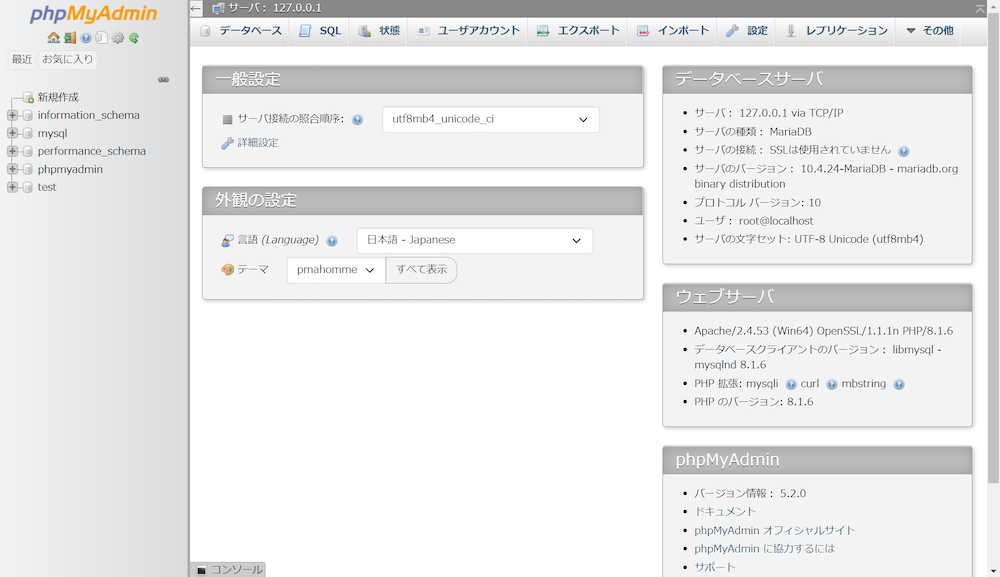Viewport: 1000px width, 577px height.
Task: Open help icon next to サーバ接続の照合順序
Action: [358, 119]
